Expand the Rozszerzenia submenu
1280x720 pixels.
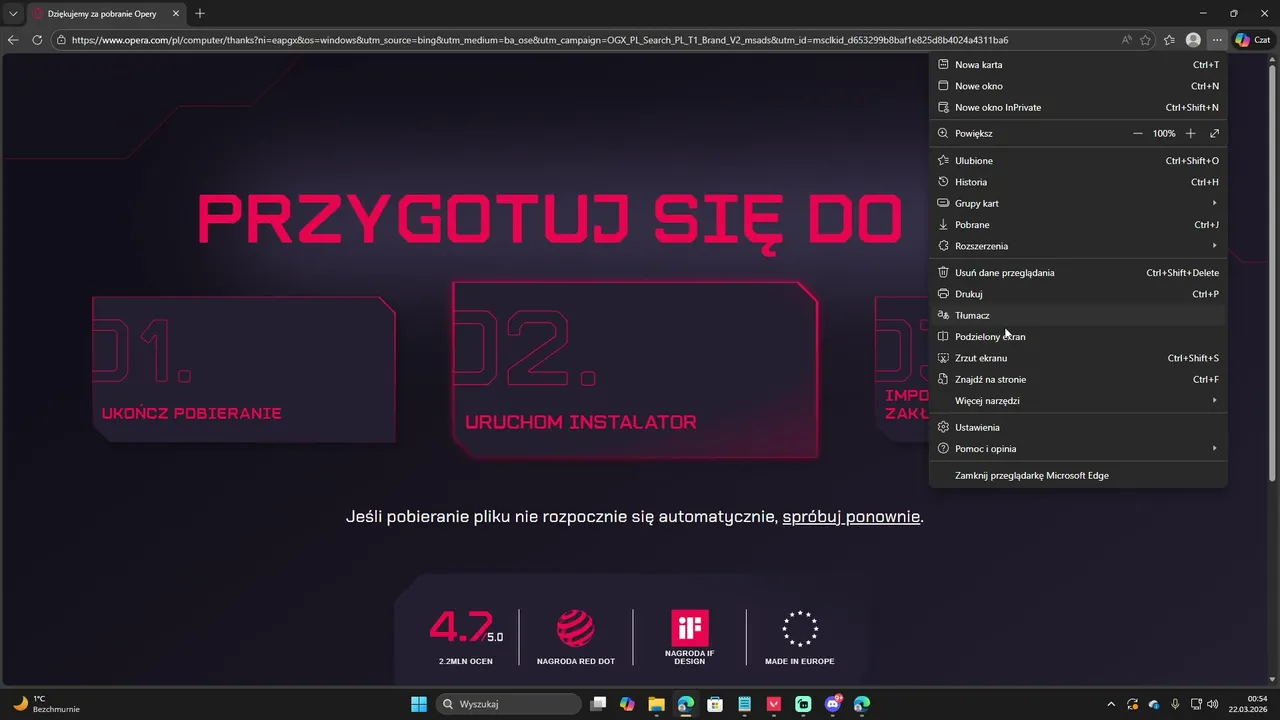pos(1078,246)
